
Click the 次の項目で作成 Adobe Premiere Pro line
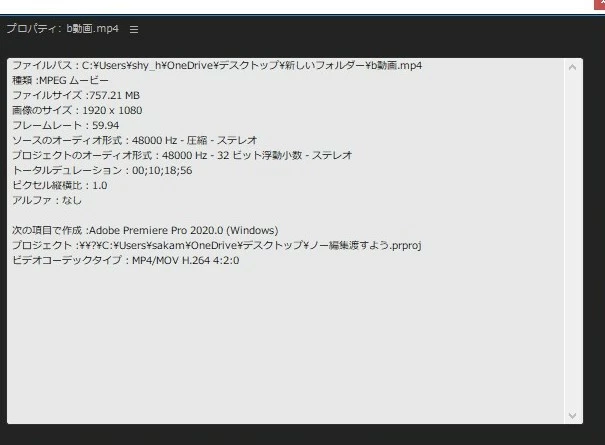pyautogui.click(x=145, y=230)
